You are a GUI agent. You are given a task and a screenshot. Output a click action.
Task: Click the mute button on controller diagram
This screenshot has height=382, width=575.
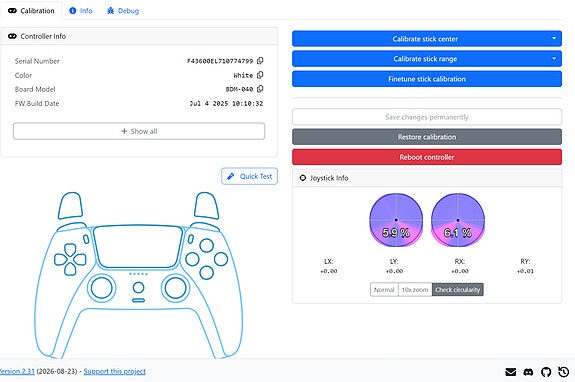click(138, 301)
